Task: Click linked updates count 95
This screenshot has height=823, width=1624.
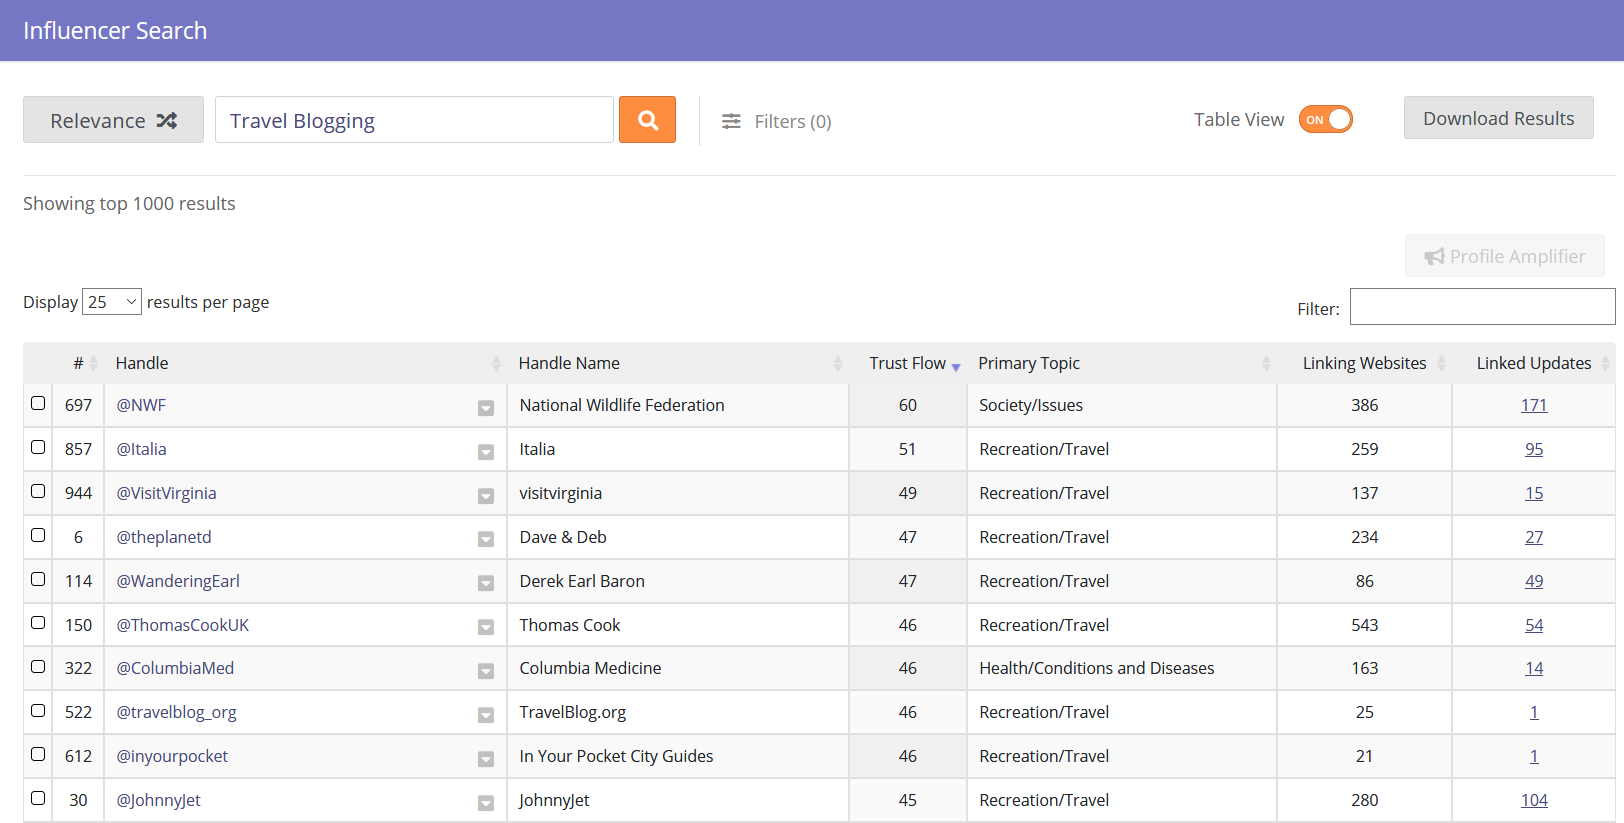Action: coord(1534,449)
